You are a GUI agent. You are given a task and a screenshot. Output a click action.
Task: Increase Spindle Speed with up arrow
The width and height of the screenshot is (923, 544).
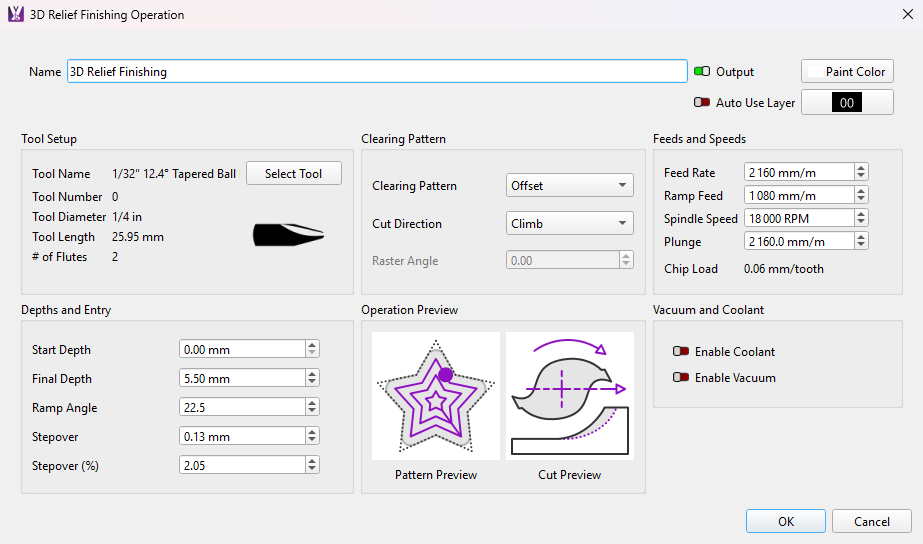coord(861,214)
